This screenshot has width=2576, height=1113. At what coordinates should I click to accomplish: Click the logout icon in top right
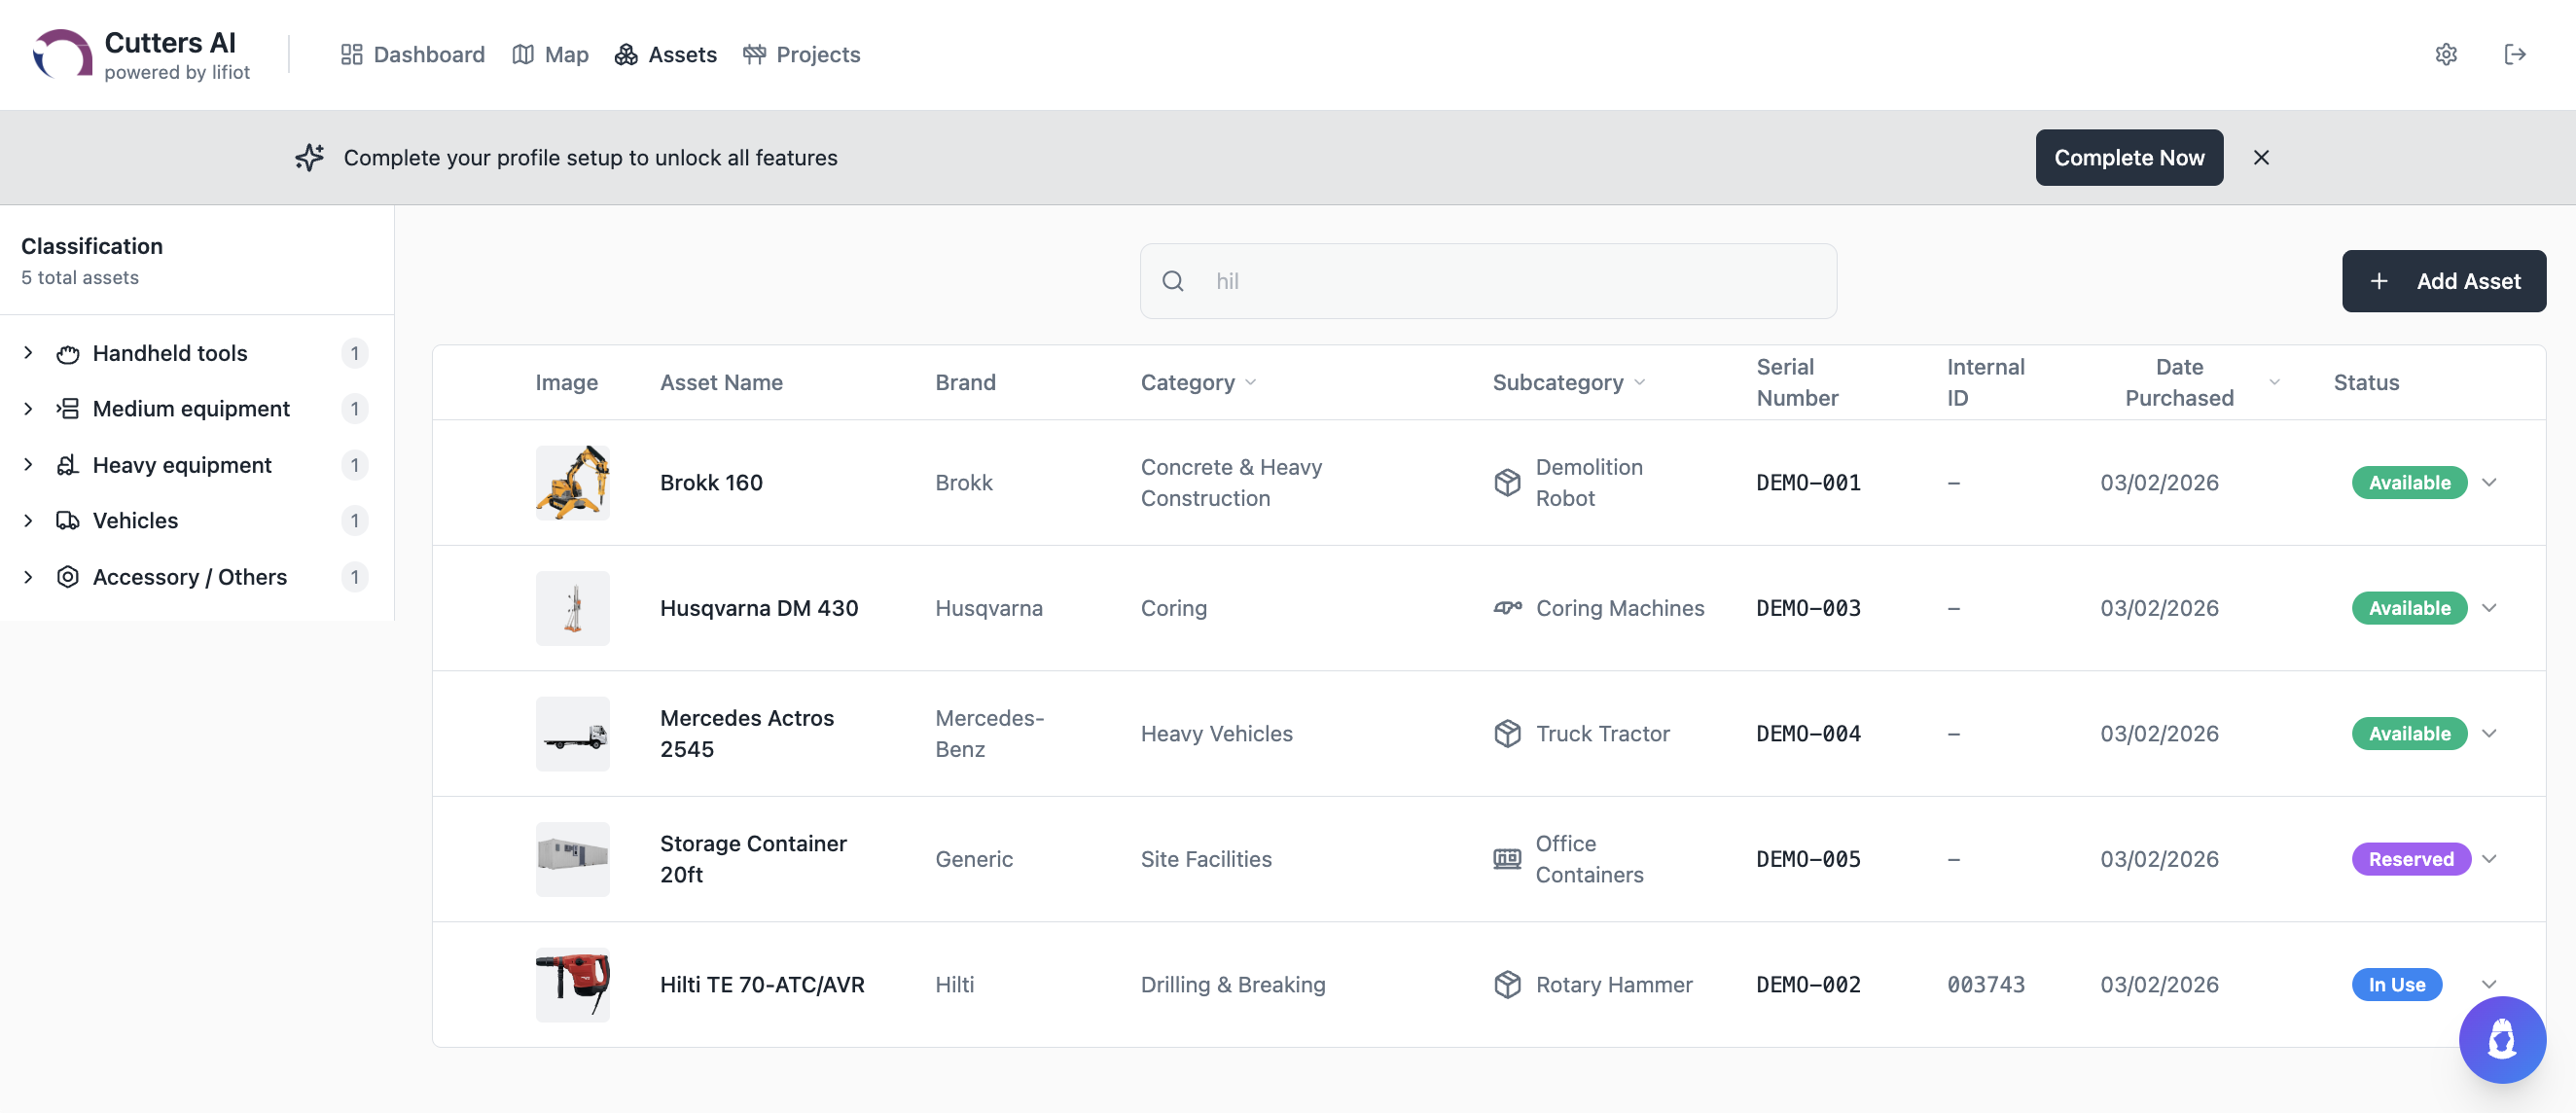click(x=2516, y=54)
